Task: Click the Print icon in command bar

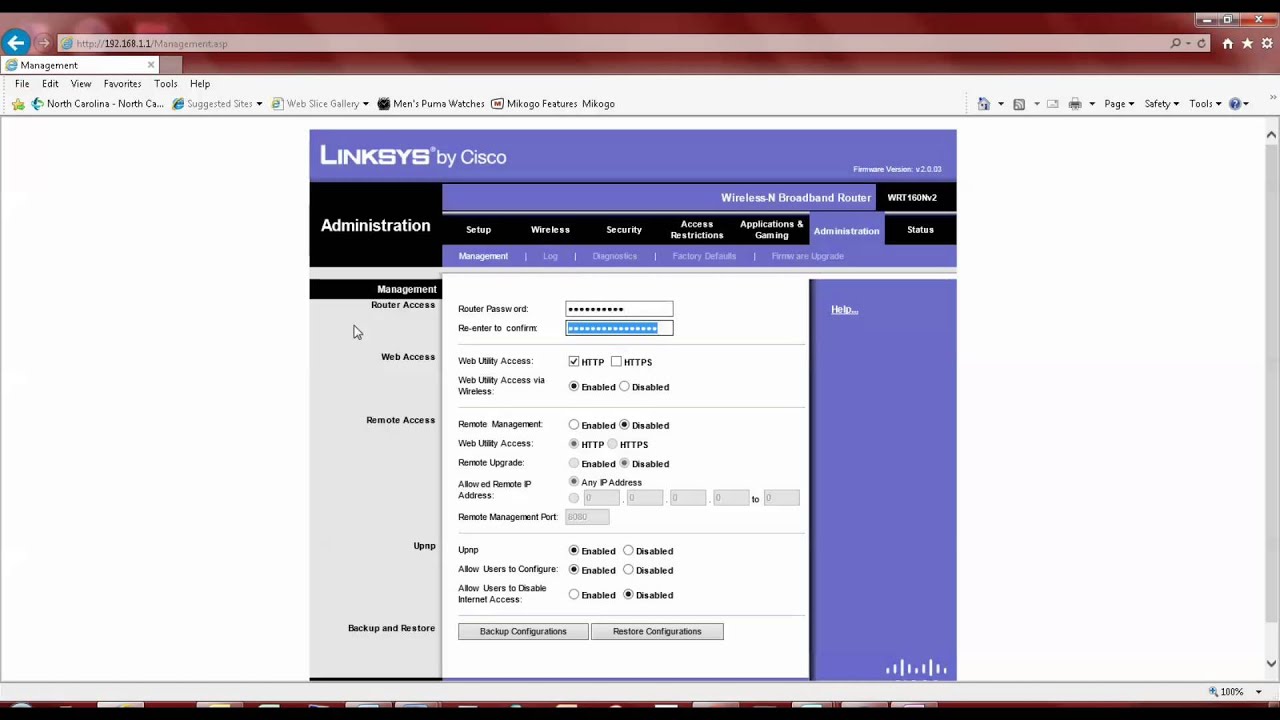Action: point(1075,104)
